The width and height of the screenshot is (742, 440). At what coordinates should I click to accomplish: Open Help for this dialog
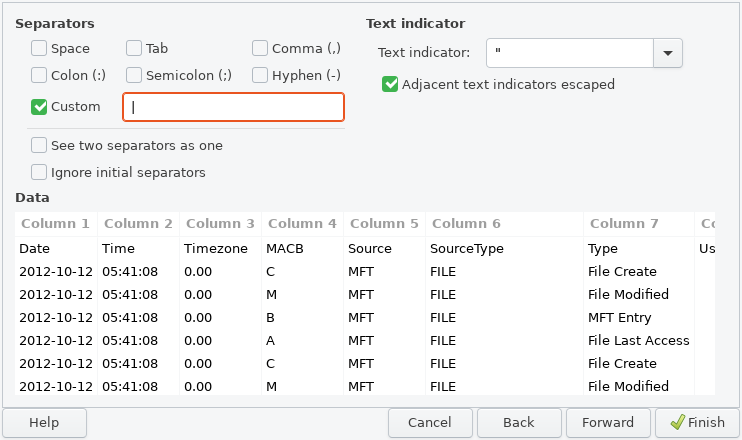(44, 422)
